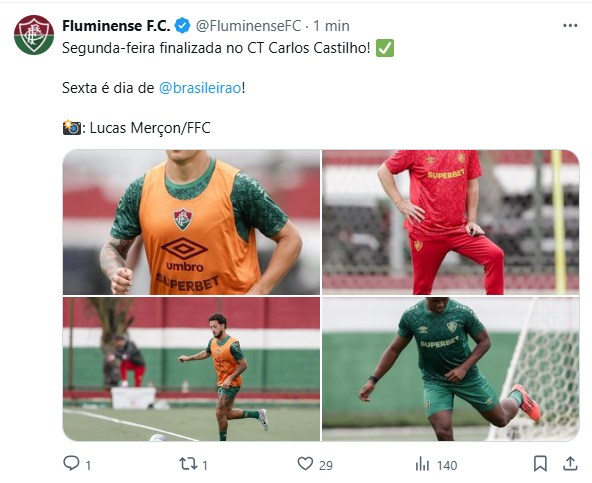Viewport: 592px width, 483px height.
Task: Open the @FluminenseFC handle link
Action: 248,26
